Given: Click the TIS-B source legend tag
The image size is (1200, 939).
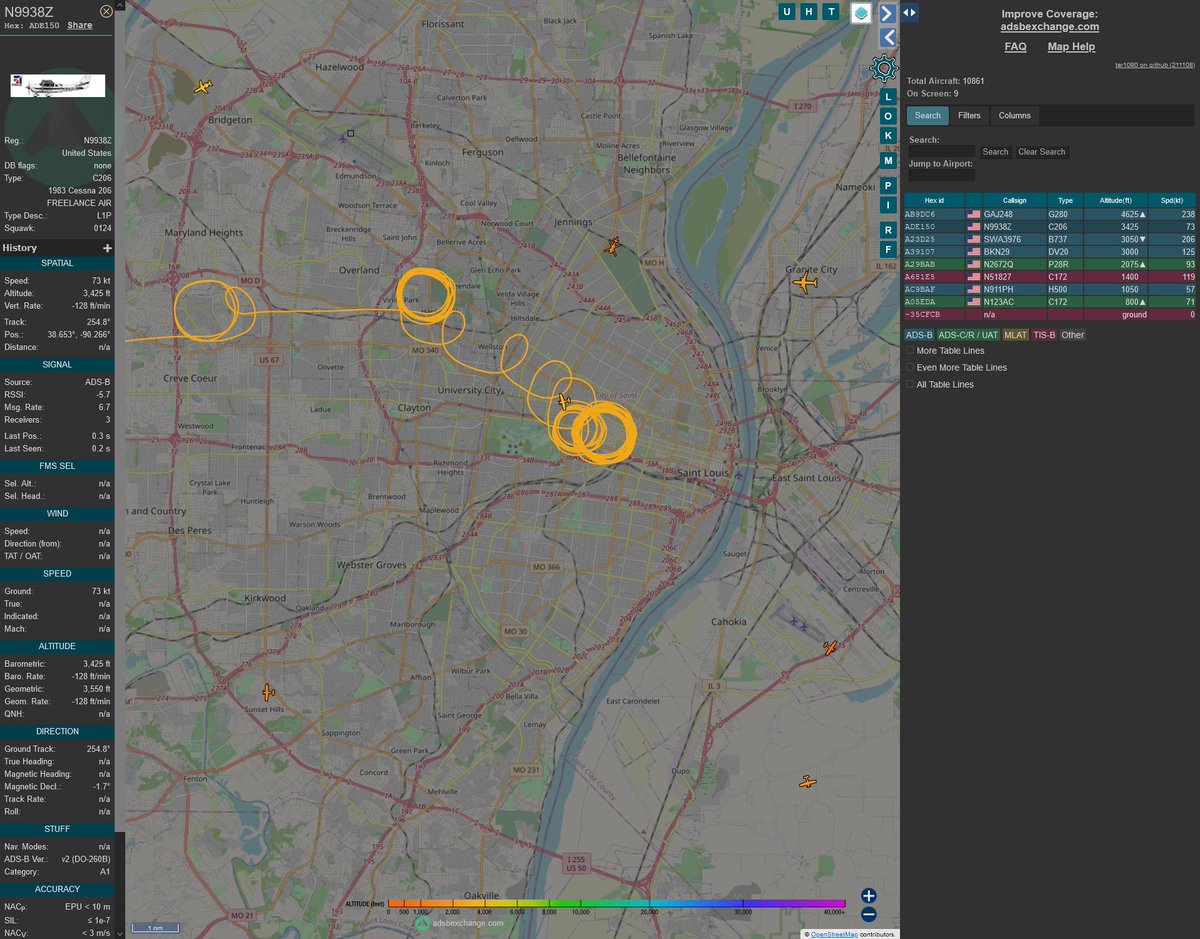Looking at the screenshot, I should pos(1044,335).
